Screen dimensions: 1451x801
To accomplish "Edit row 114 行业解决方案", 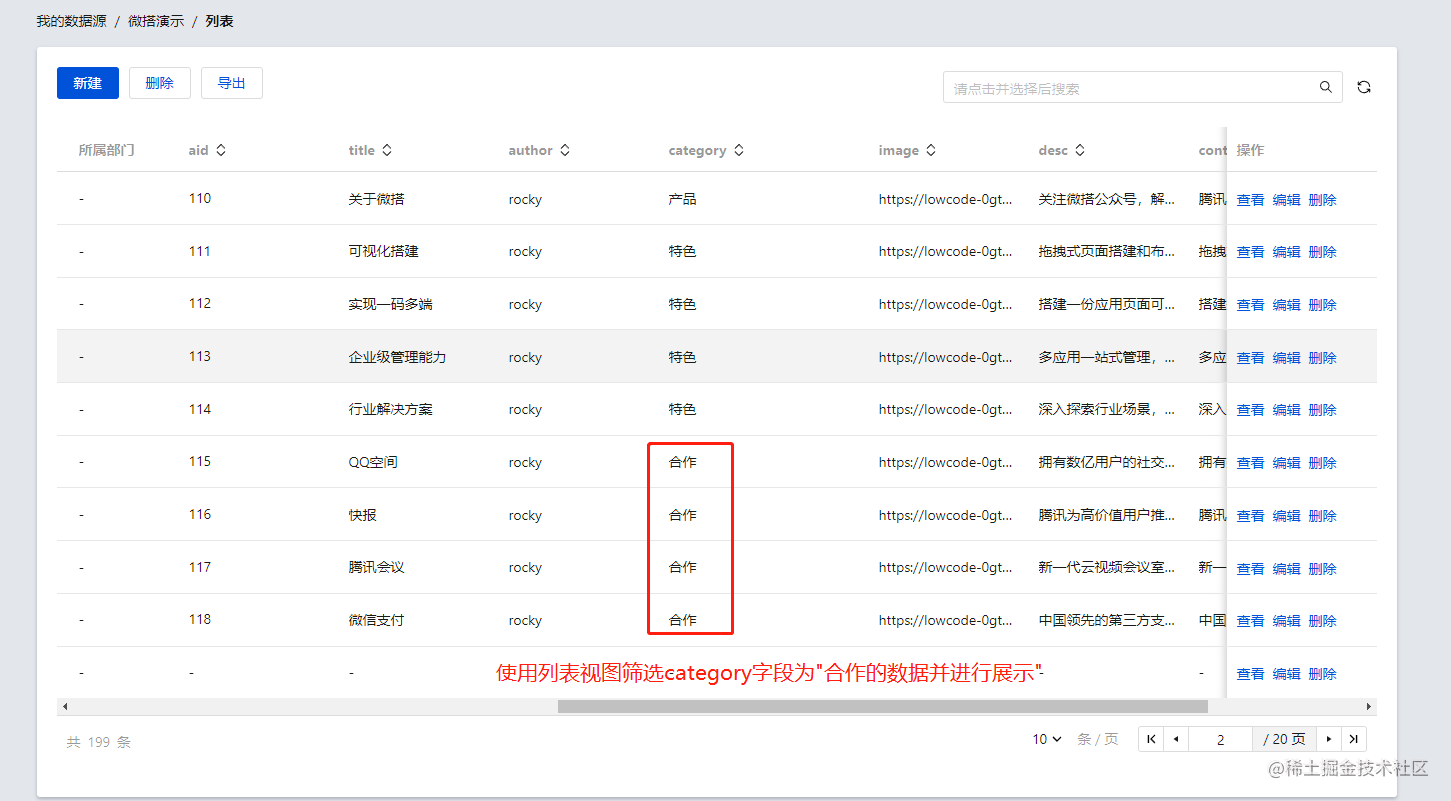I will 1286,410.
